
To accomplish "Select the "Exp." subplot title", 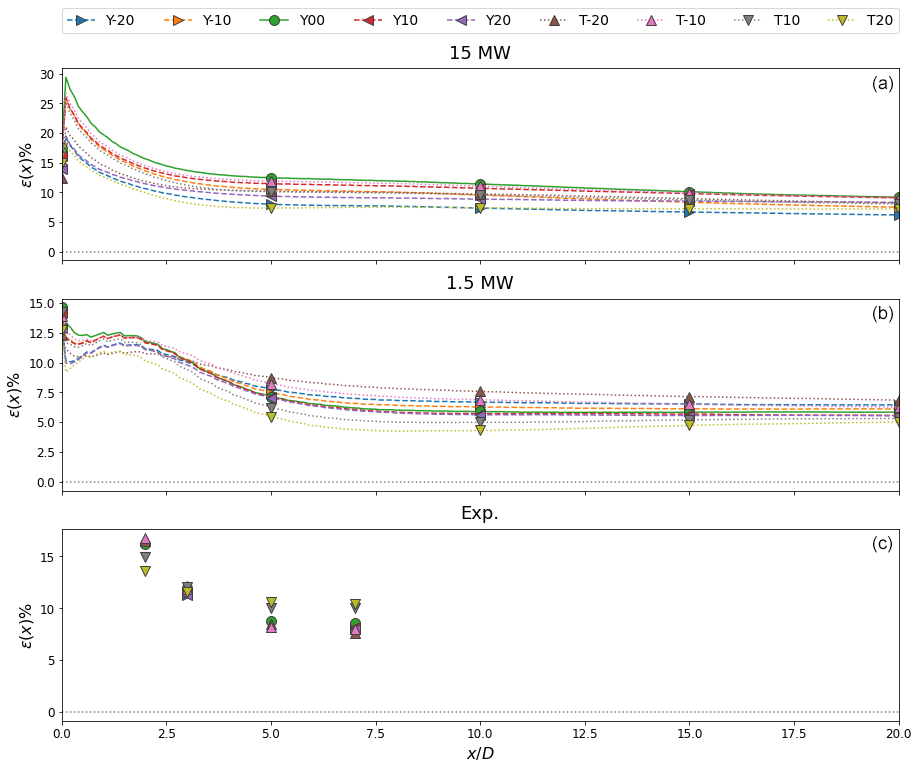I will 480,513.
